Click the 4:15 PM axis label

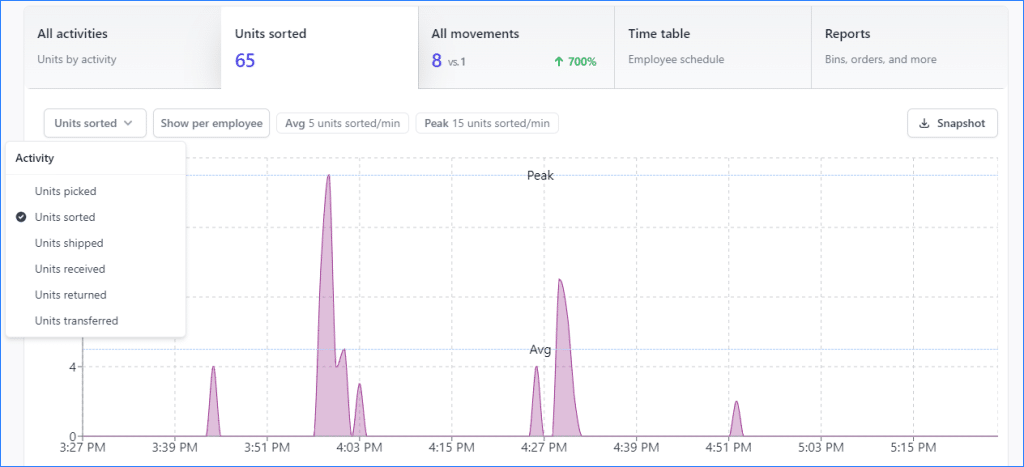[451, 448]
